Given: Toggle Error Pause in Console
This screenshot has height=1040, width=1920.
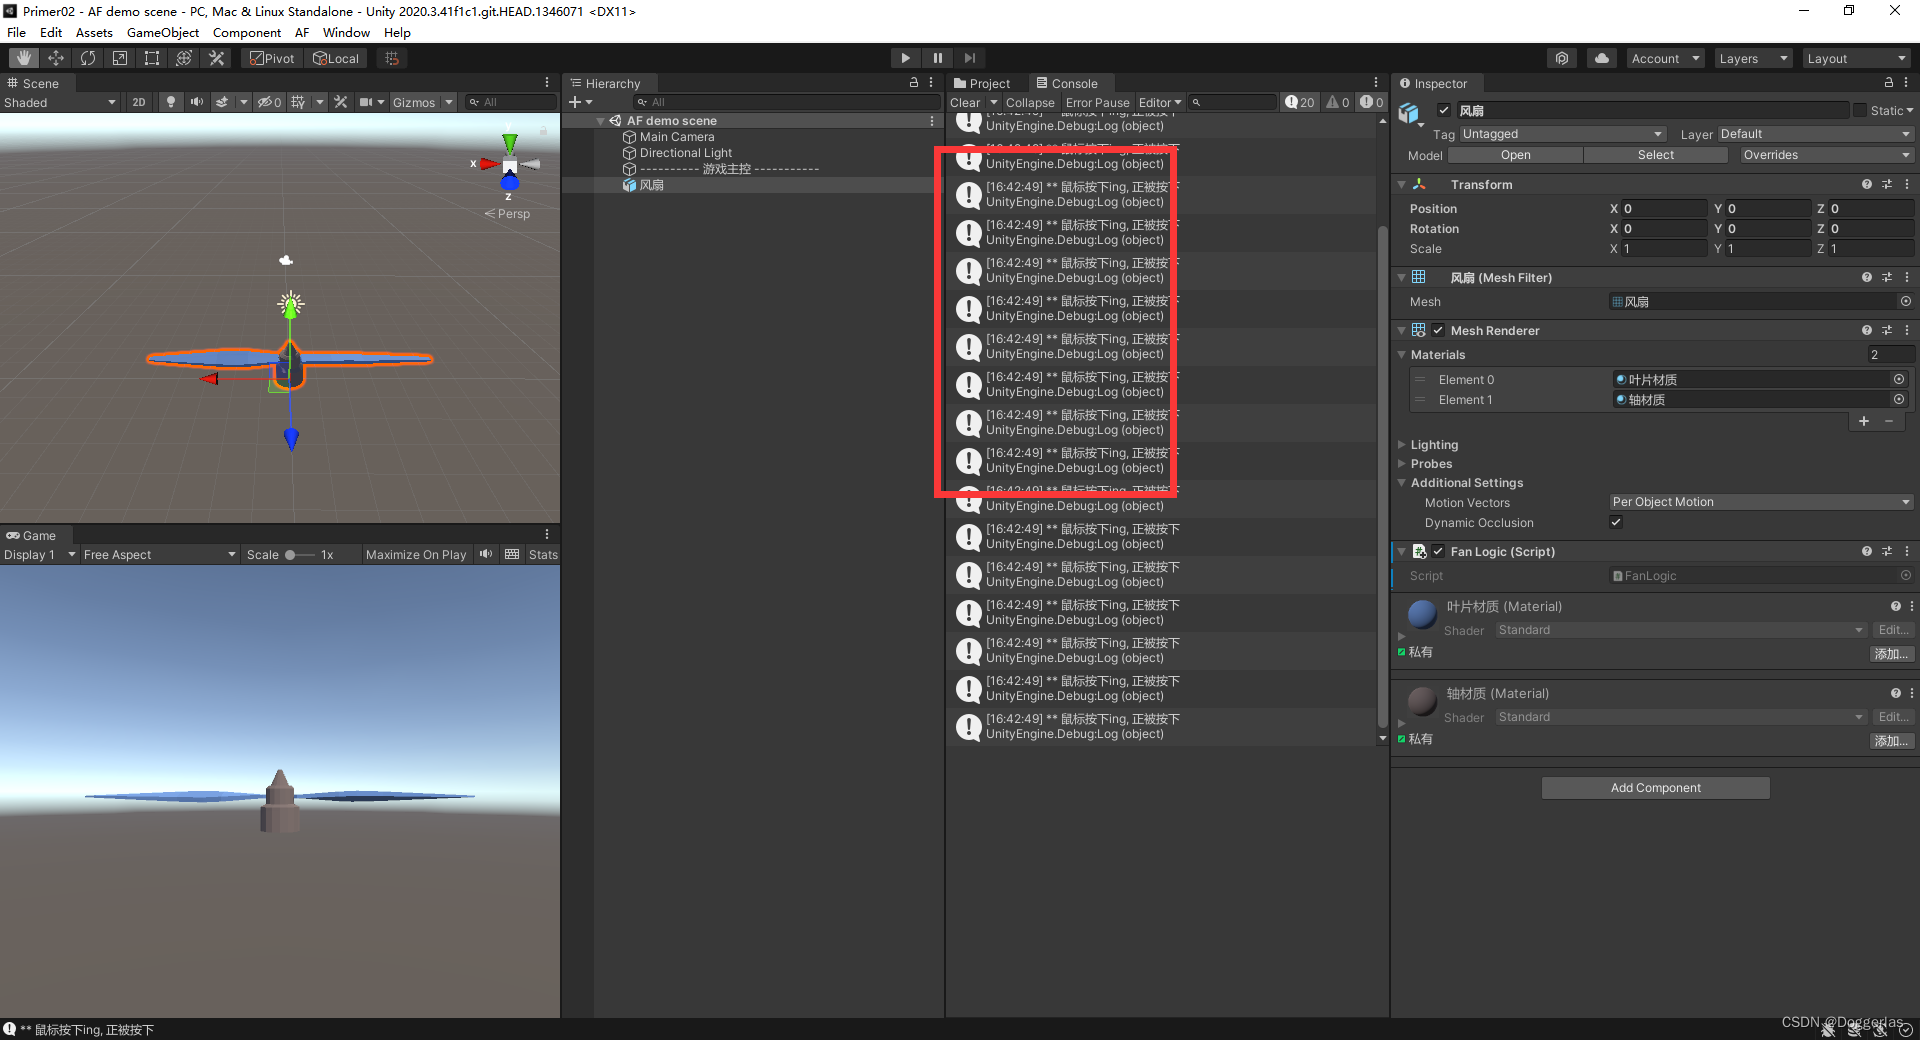Looking at the screenshot, I should (1097, 102).
